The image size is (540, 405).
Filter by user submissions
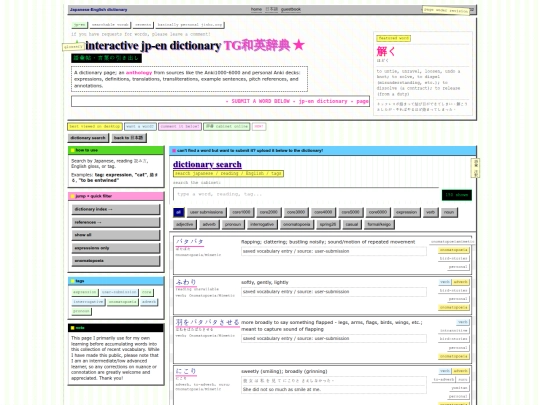coord(206,212)
